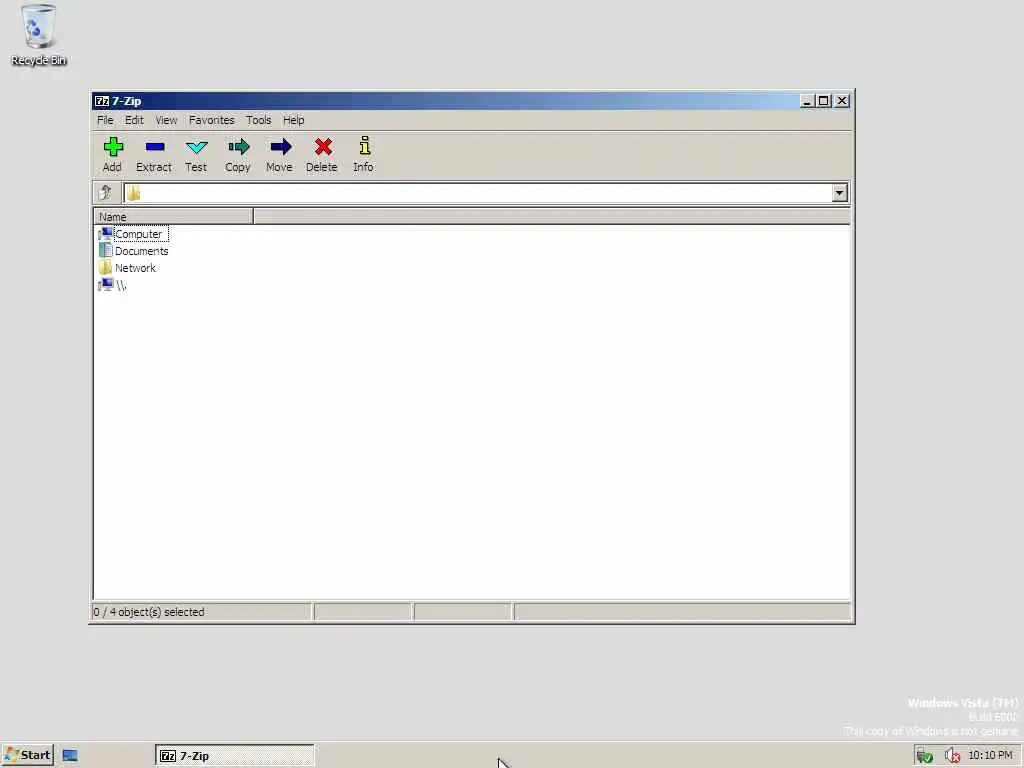This screenshot has width=1024, height=768.
Task: Click the 10:10 PM clock
Action: 990,755
